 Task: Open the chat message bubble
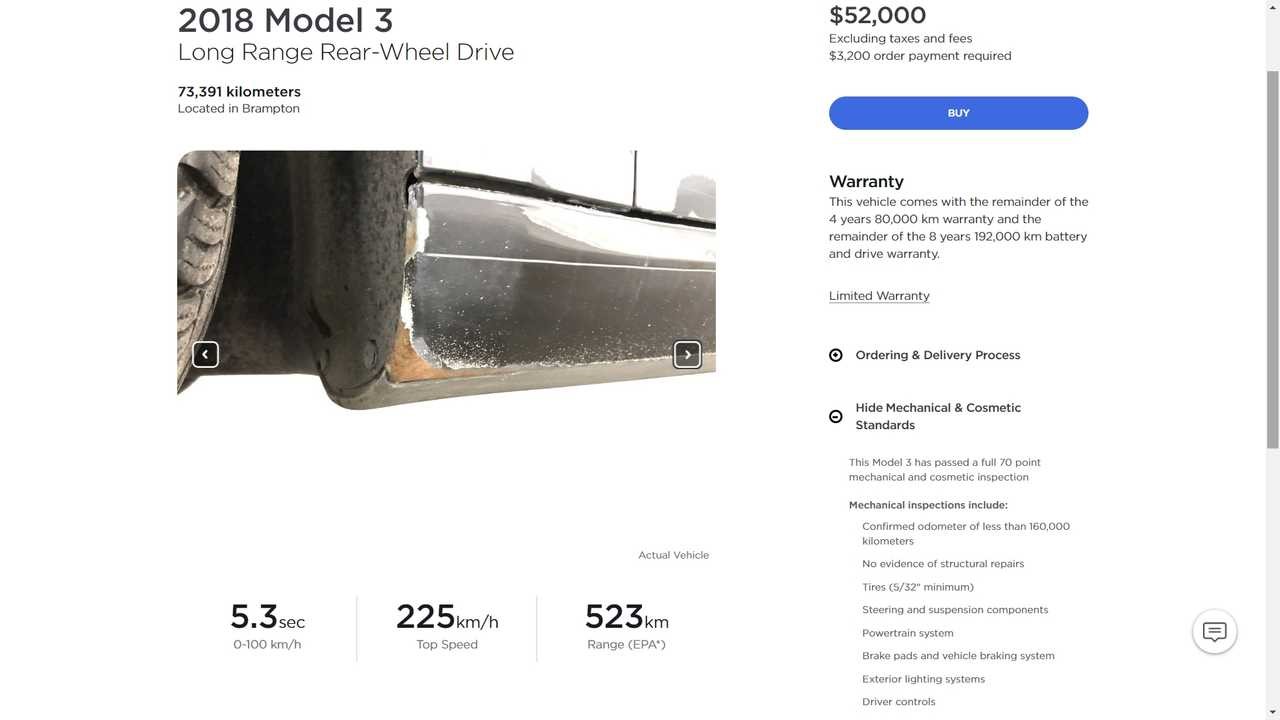tap(1214, 631)
